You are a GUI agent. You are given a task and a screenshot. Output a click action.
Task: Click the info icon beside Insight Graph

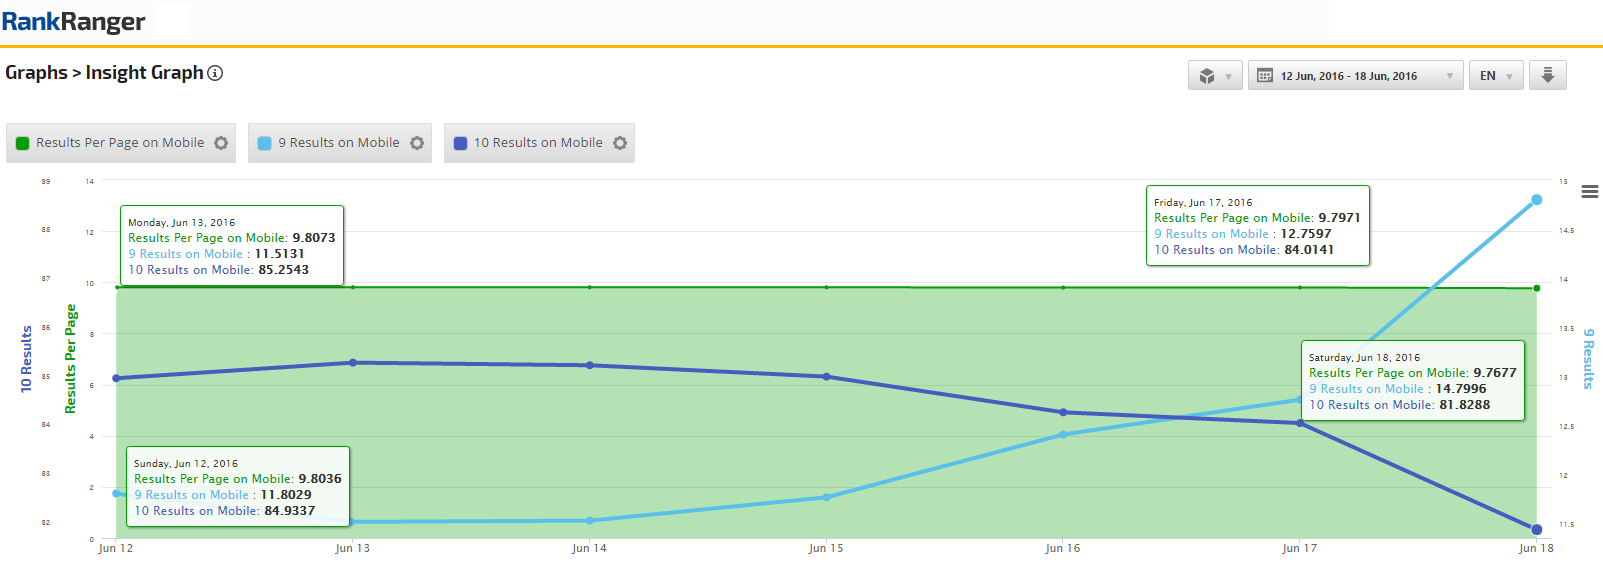pos(215,73)
